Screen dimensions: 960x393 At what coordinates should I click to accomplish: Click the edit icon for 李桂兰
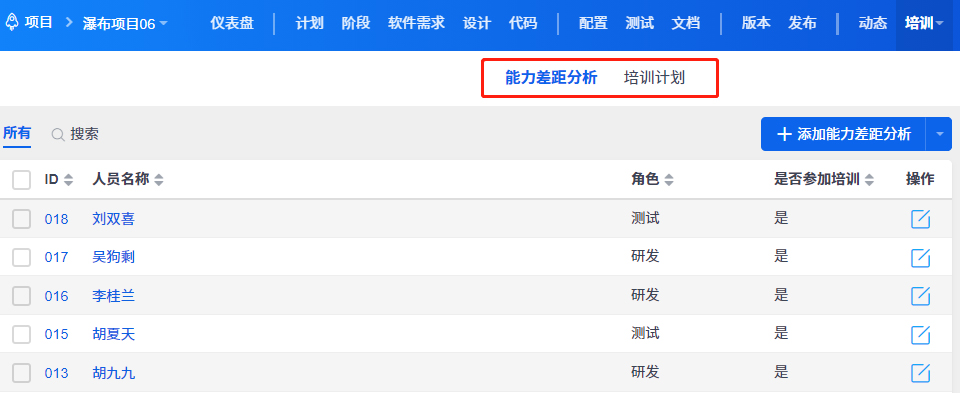[920, 296]
